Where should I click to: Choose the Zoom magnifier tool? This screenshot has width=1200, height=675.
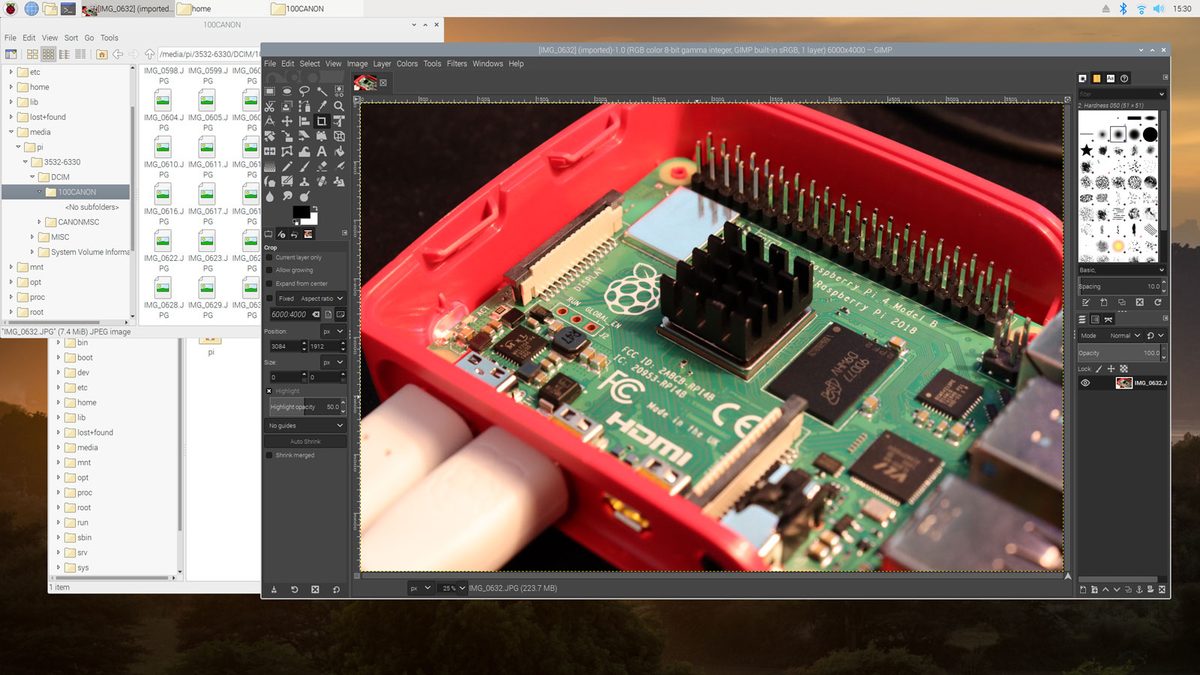[x=339, y=106]
